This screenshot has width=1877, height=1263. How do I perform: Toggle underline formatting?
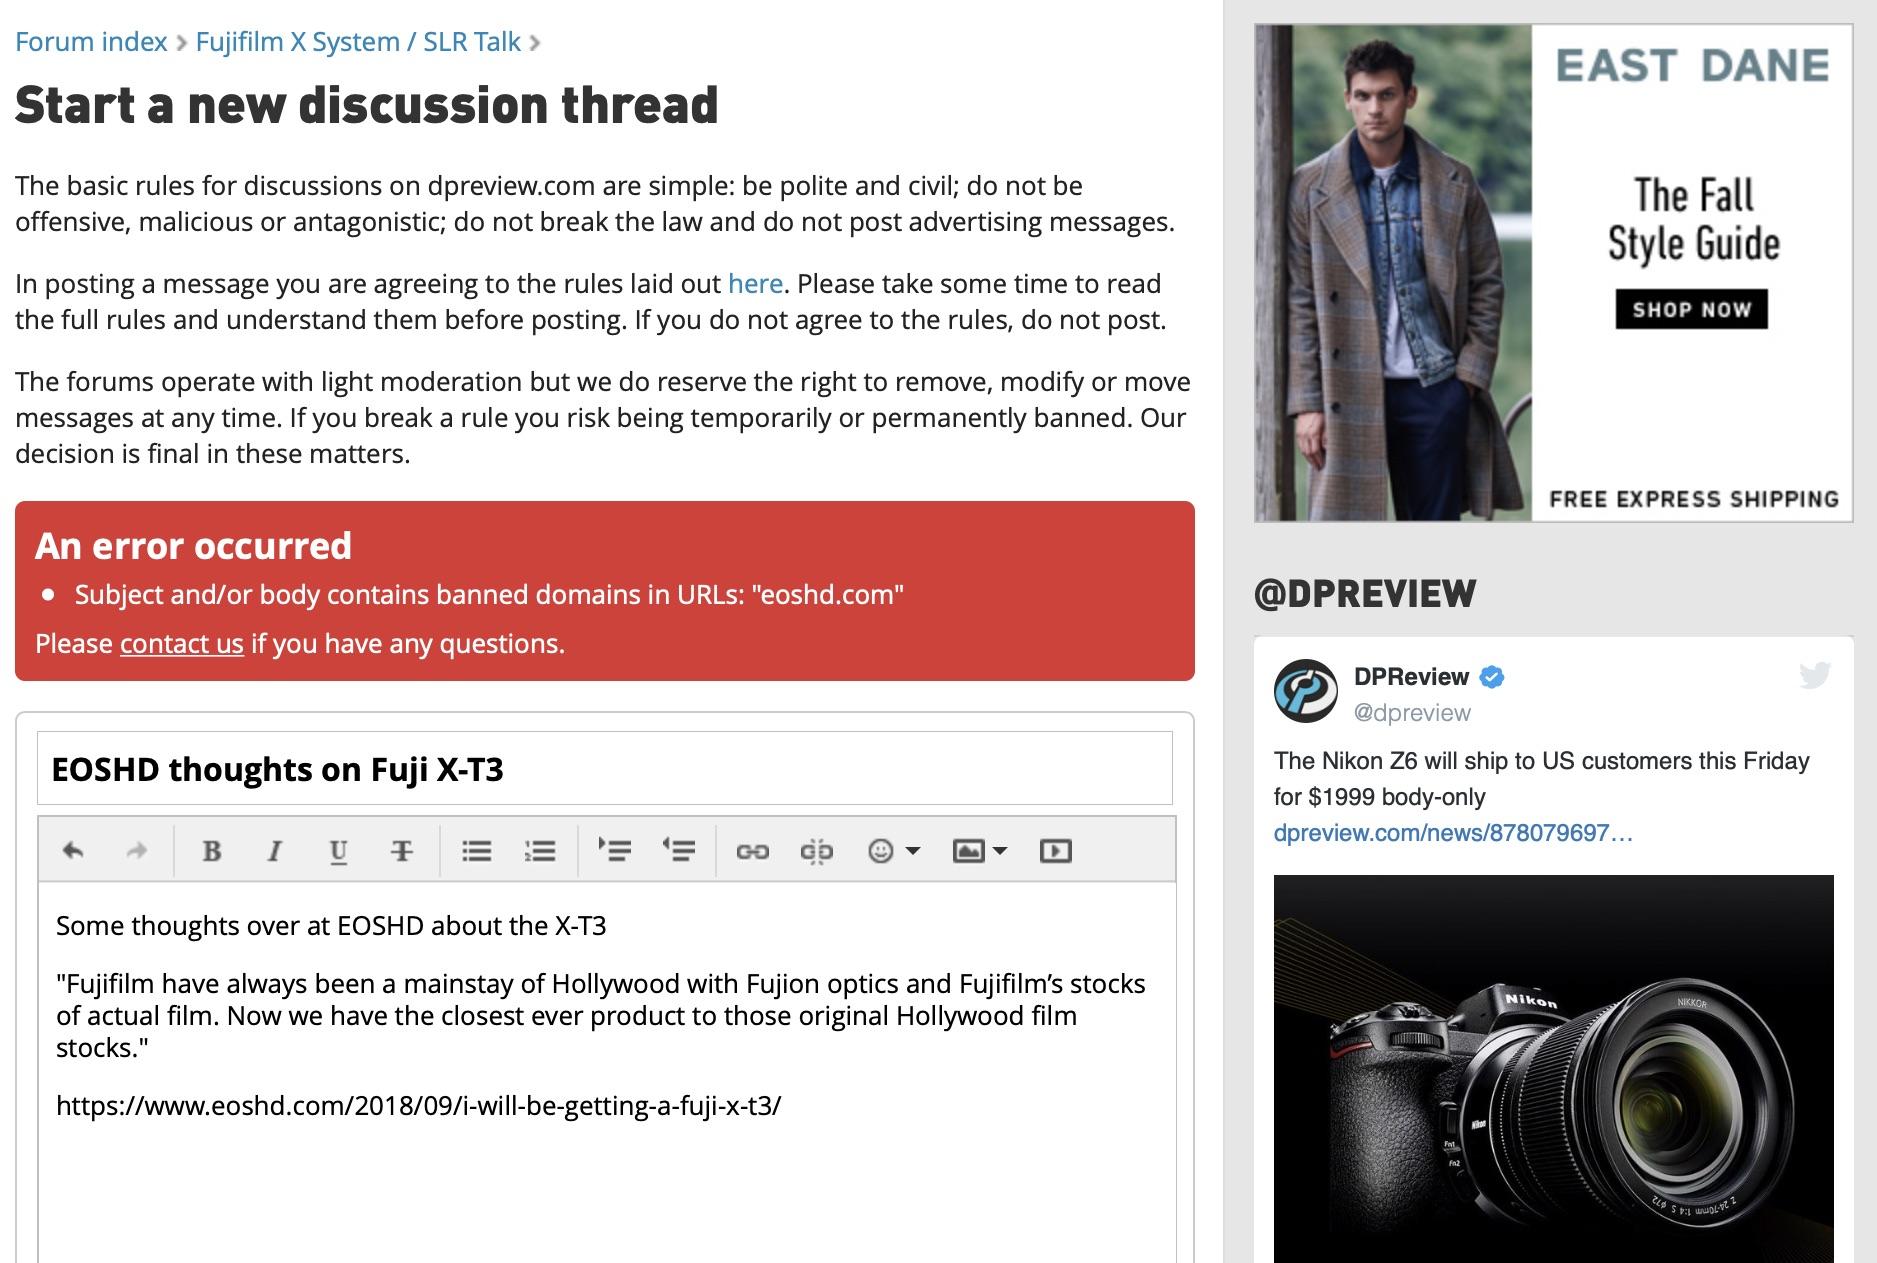pos(338,851)
